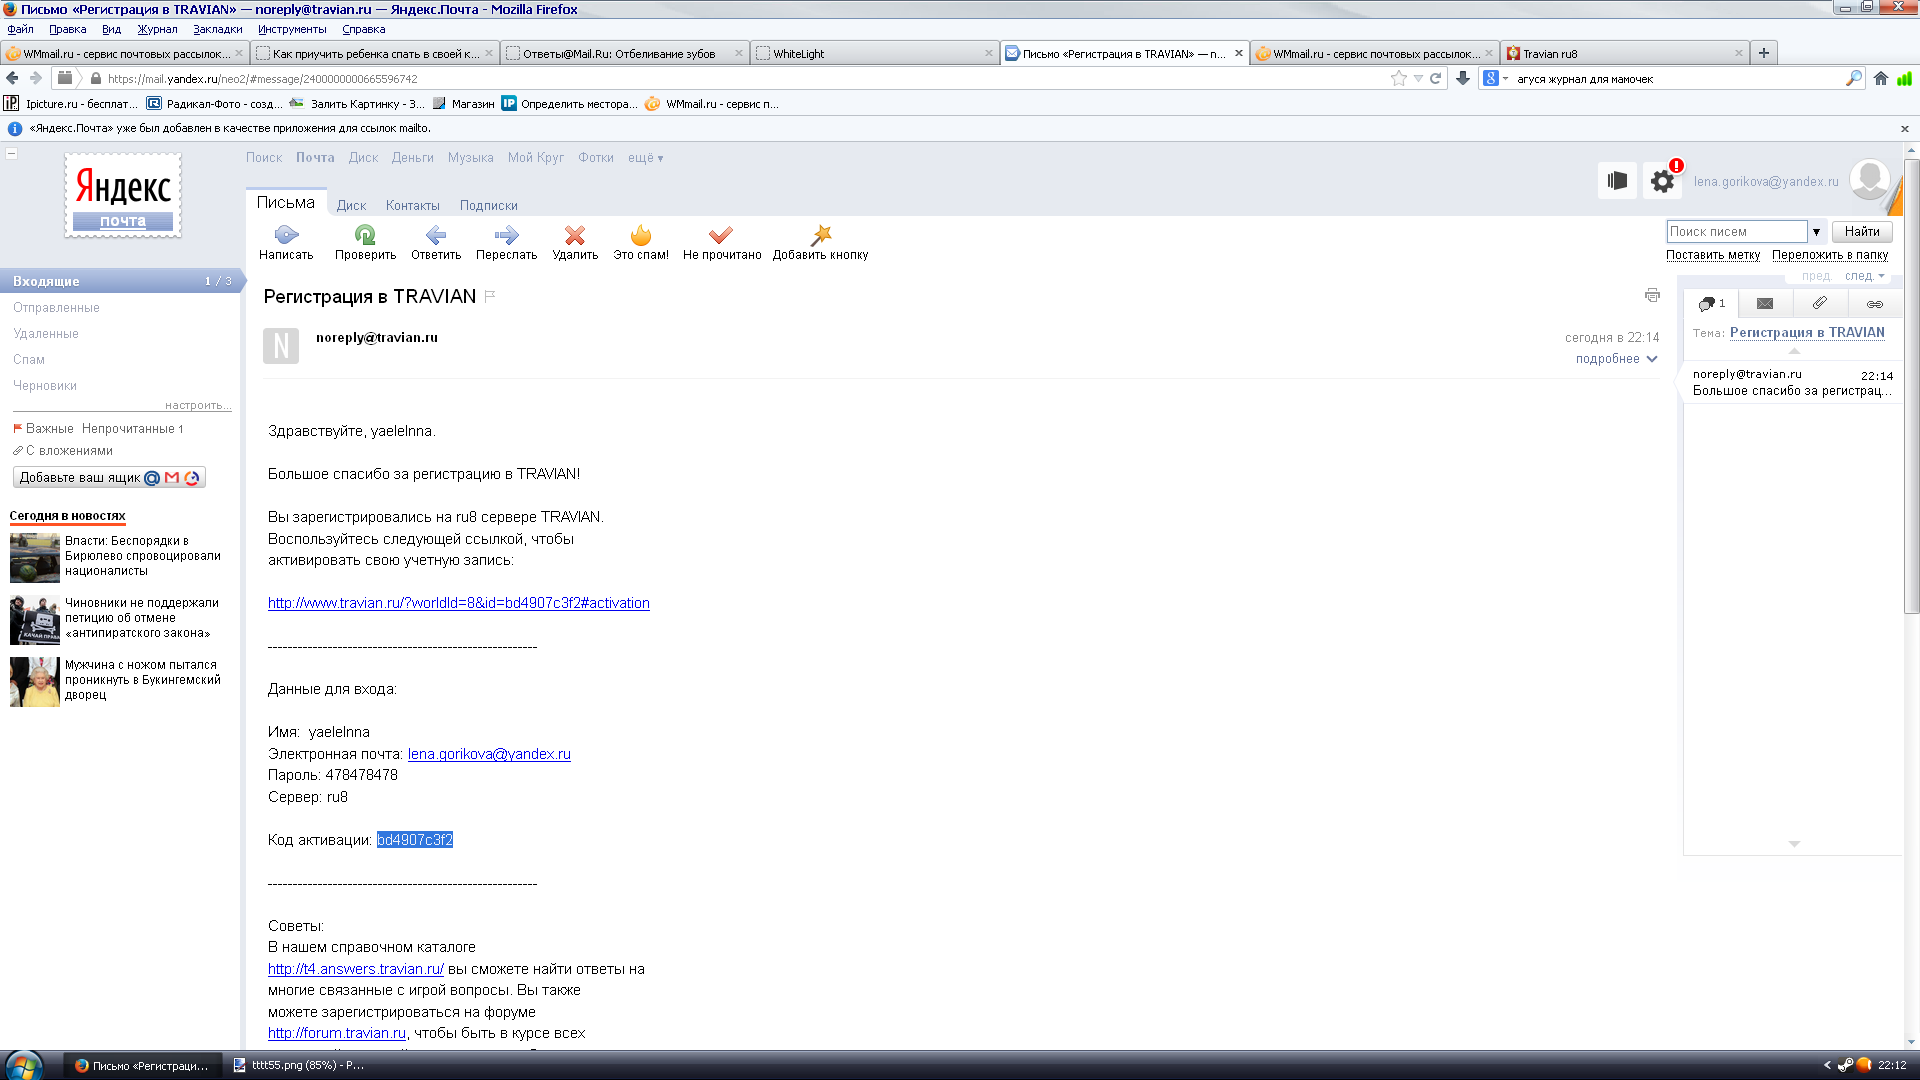Delete message with Удалить red cross

575,235
